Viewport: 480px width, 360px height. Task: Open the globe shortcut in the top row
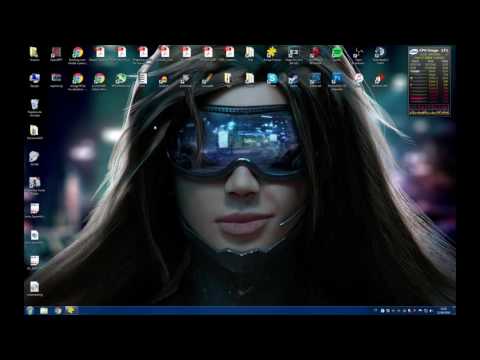[x=380, y=55]
